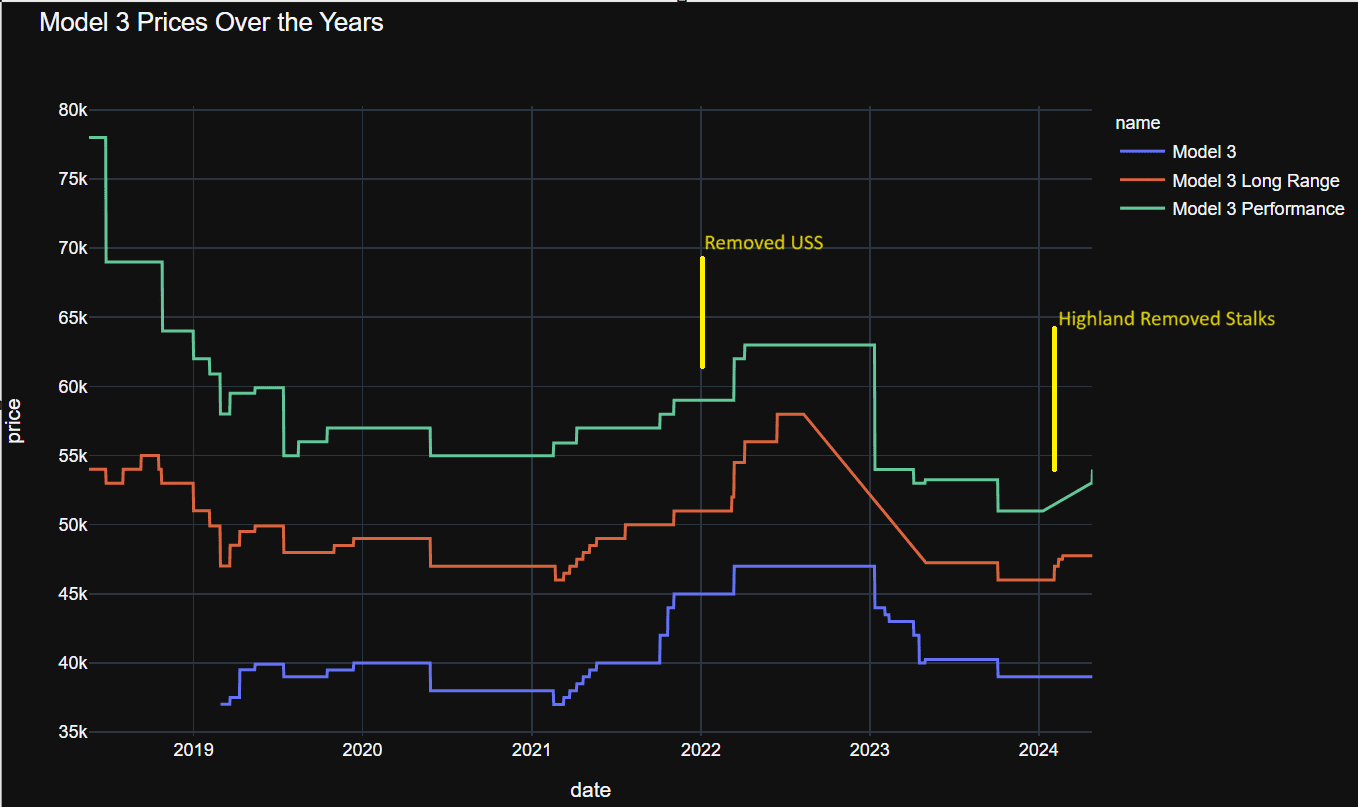
Task: Click the x-axis title "date"
Action: (590, 790)
